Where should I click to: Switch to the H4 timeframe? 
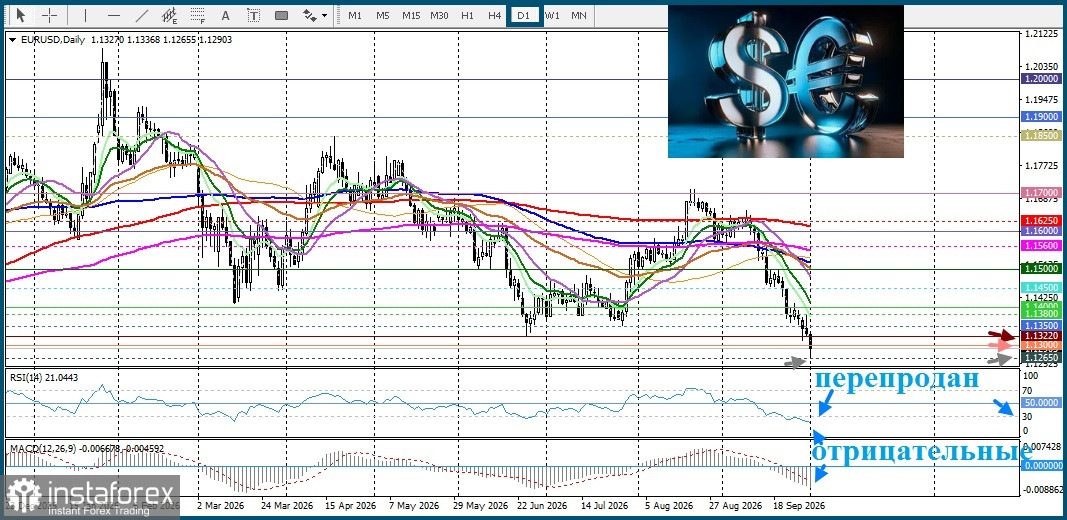(x=495, y=15)
